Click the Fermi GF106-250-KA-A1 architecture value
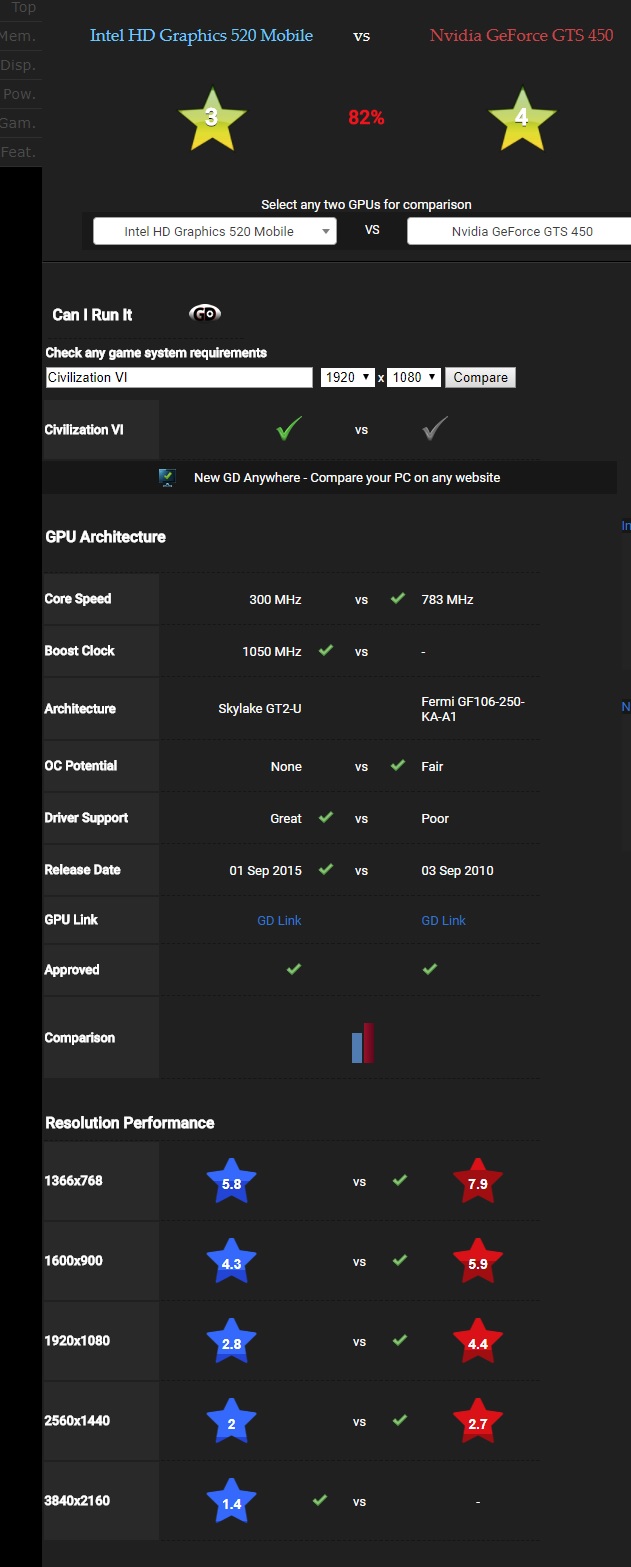Screen dimensions: 631x1567 pyautogui.click(x=473, y=709)
